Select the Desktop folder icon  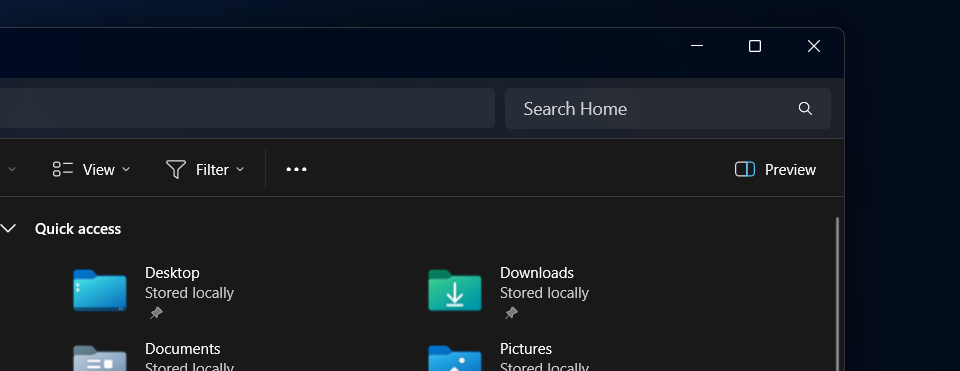[x=100, y=290]
